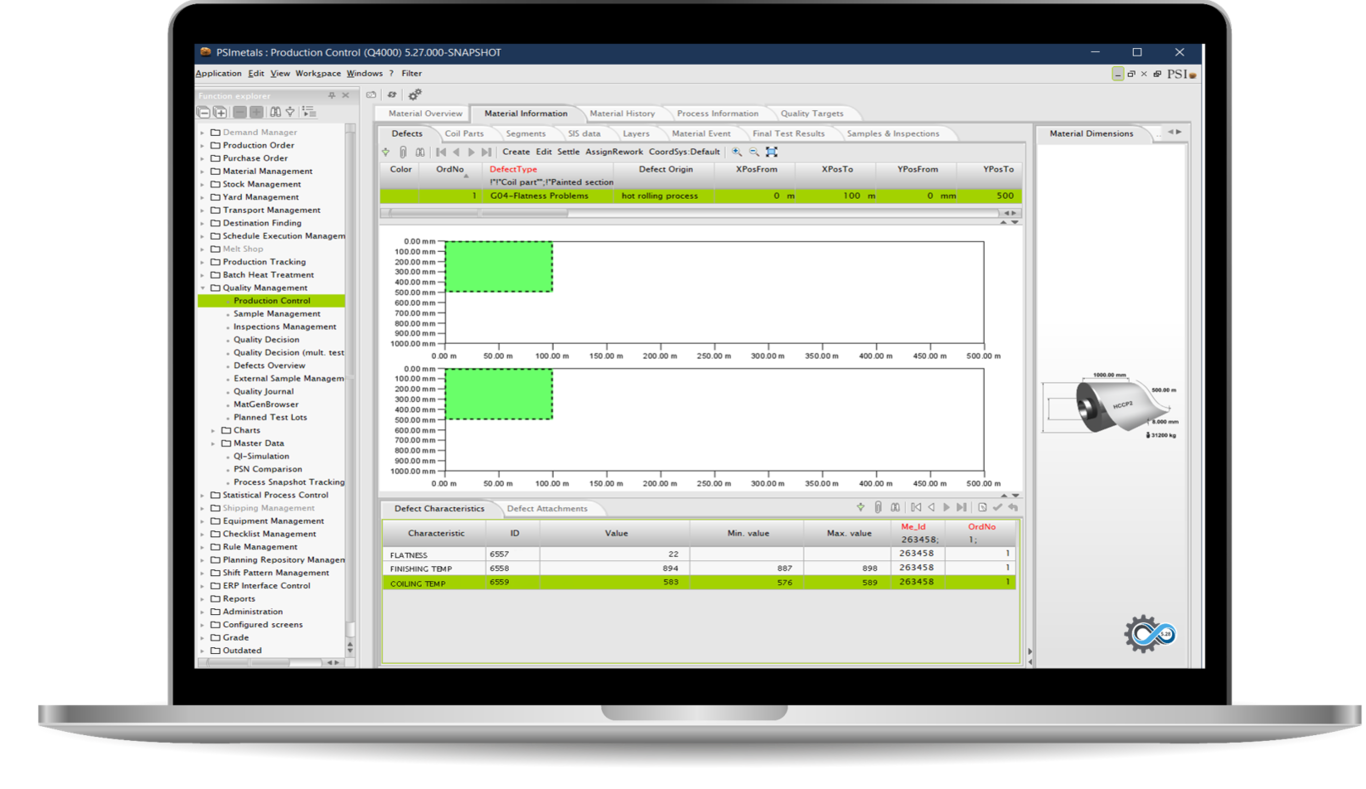
Task: Open the Filter menu
Action: 411,74
